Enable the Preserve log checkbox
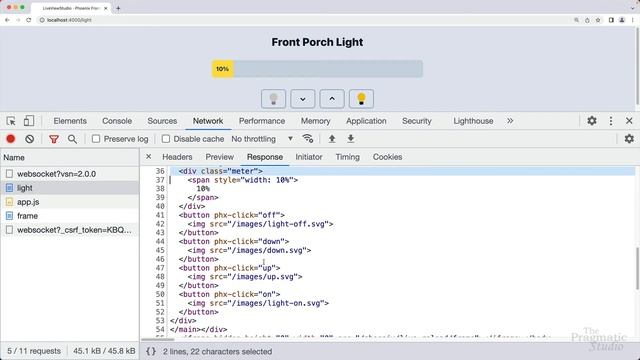Image resolution: width=640 pixels, height=360 pixels. coord(96,139)
